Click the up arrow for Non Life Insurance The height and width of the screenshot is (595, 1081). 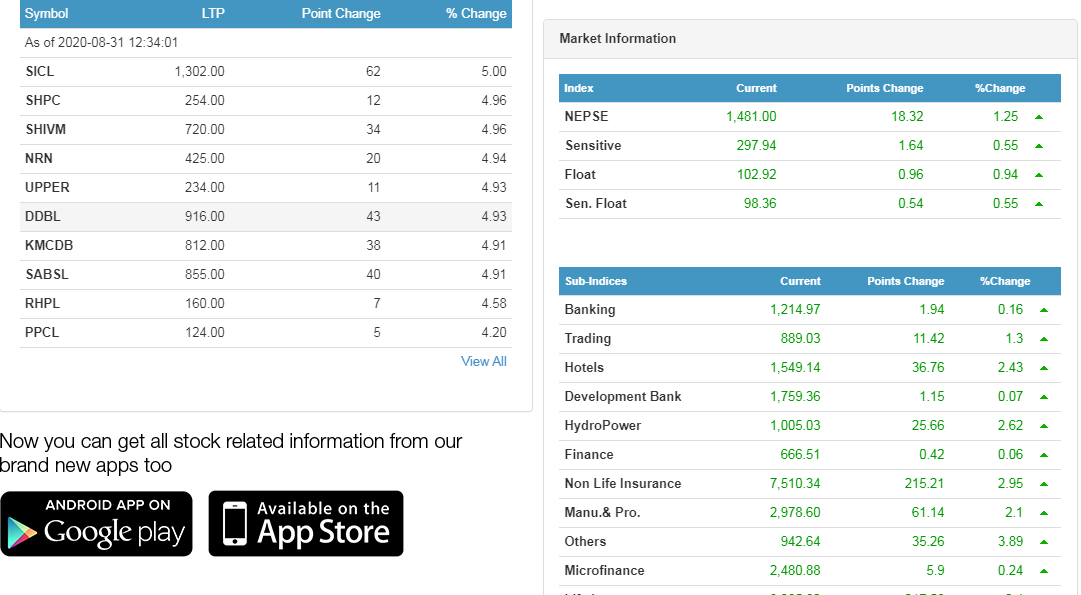(x=1043, y=484)
